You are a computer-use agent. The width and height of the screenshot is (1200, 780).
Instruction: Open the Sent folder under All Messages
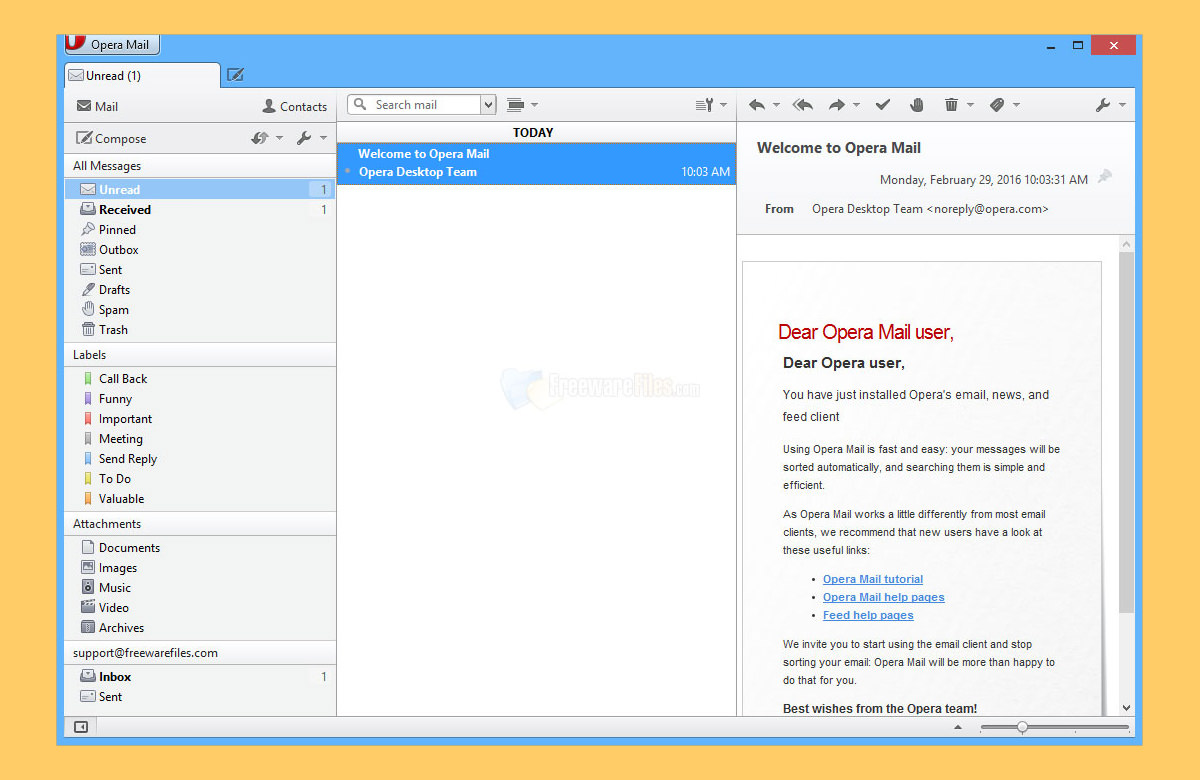point(200,270)
